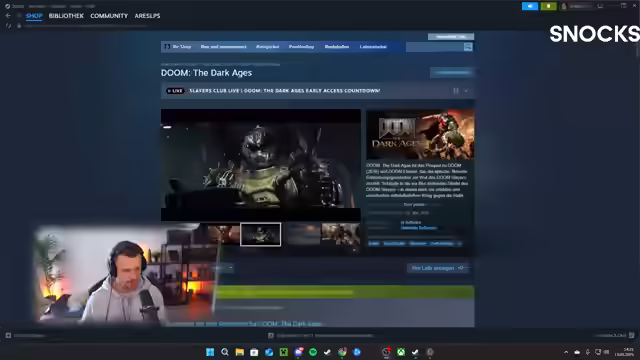Screen dimensions: 640x360
Task: Expand the tags list with the plus button
Action: 459,244
